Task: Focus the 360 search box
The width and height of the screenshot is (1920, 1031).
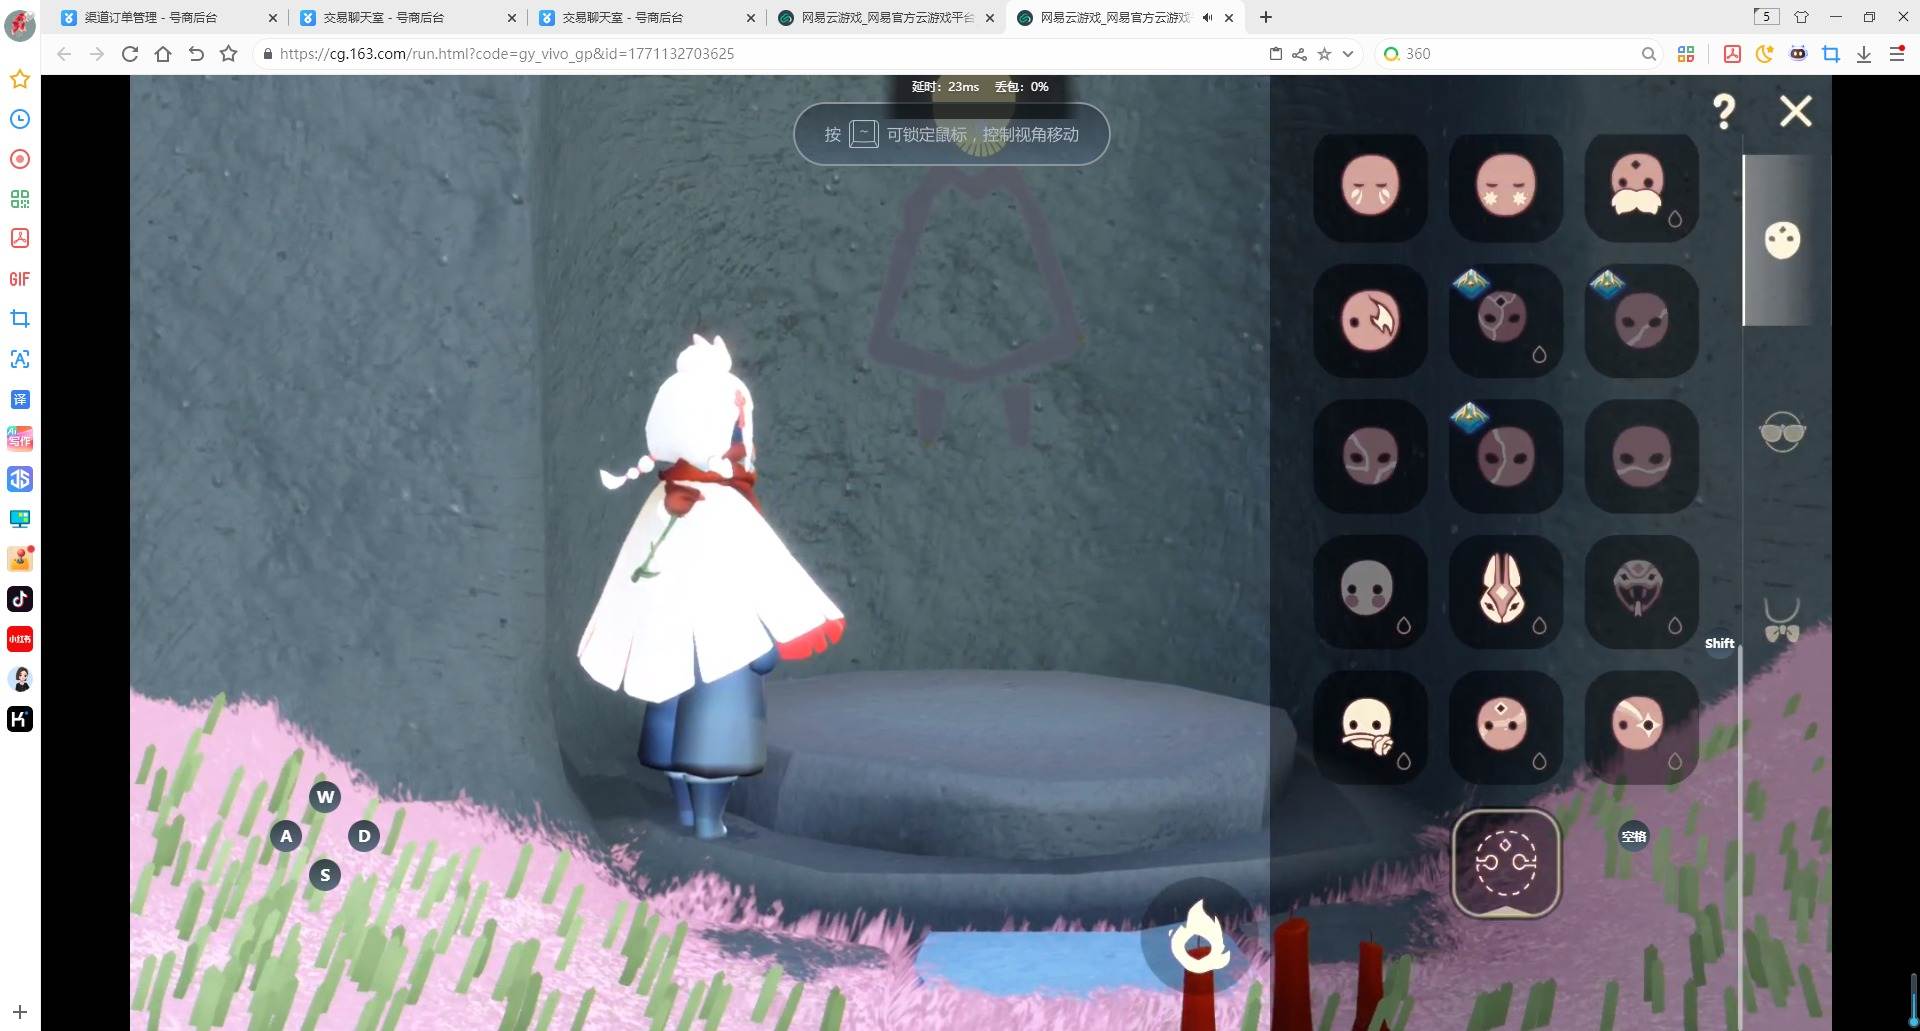Action: tap(1520, 54)
